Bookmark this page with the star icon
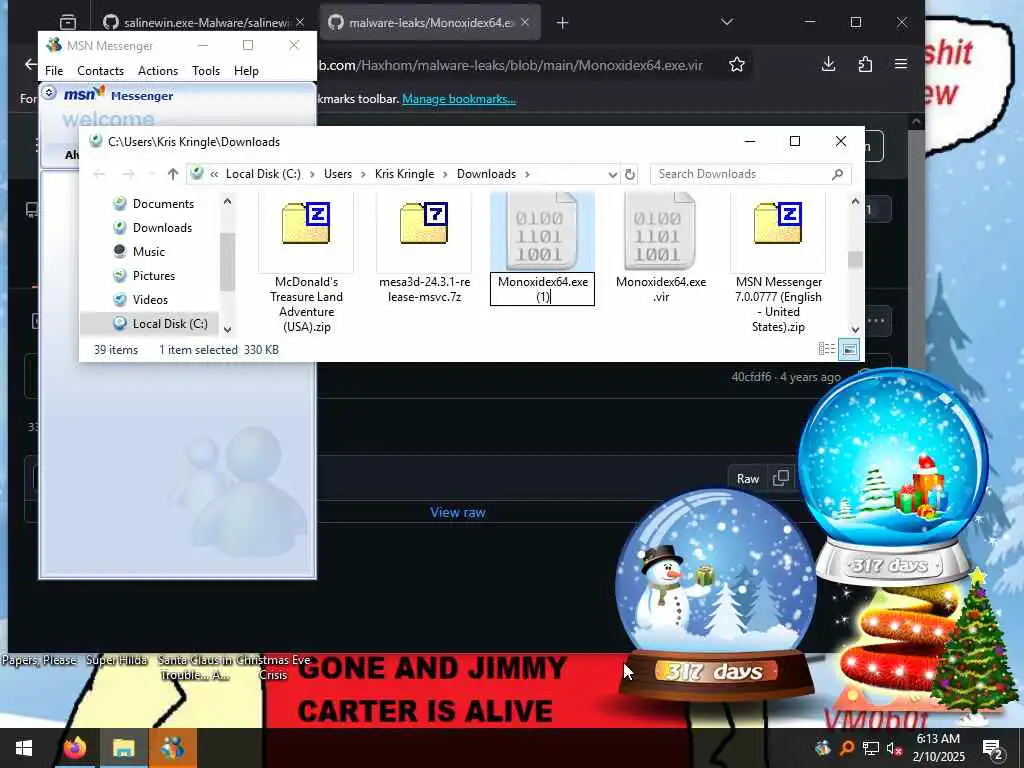 (x=737, y=64)
